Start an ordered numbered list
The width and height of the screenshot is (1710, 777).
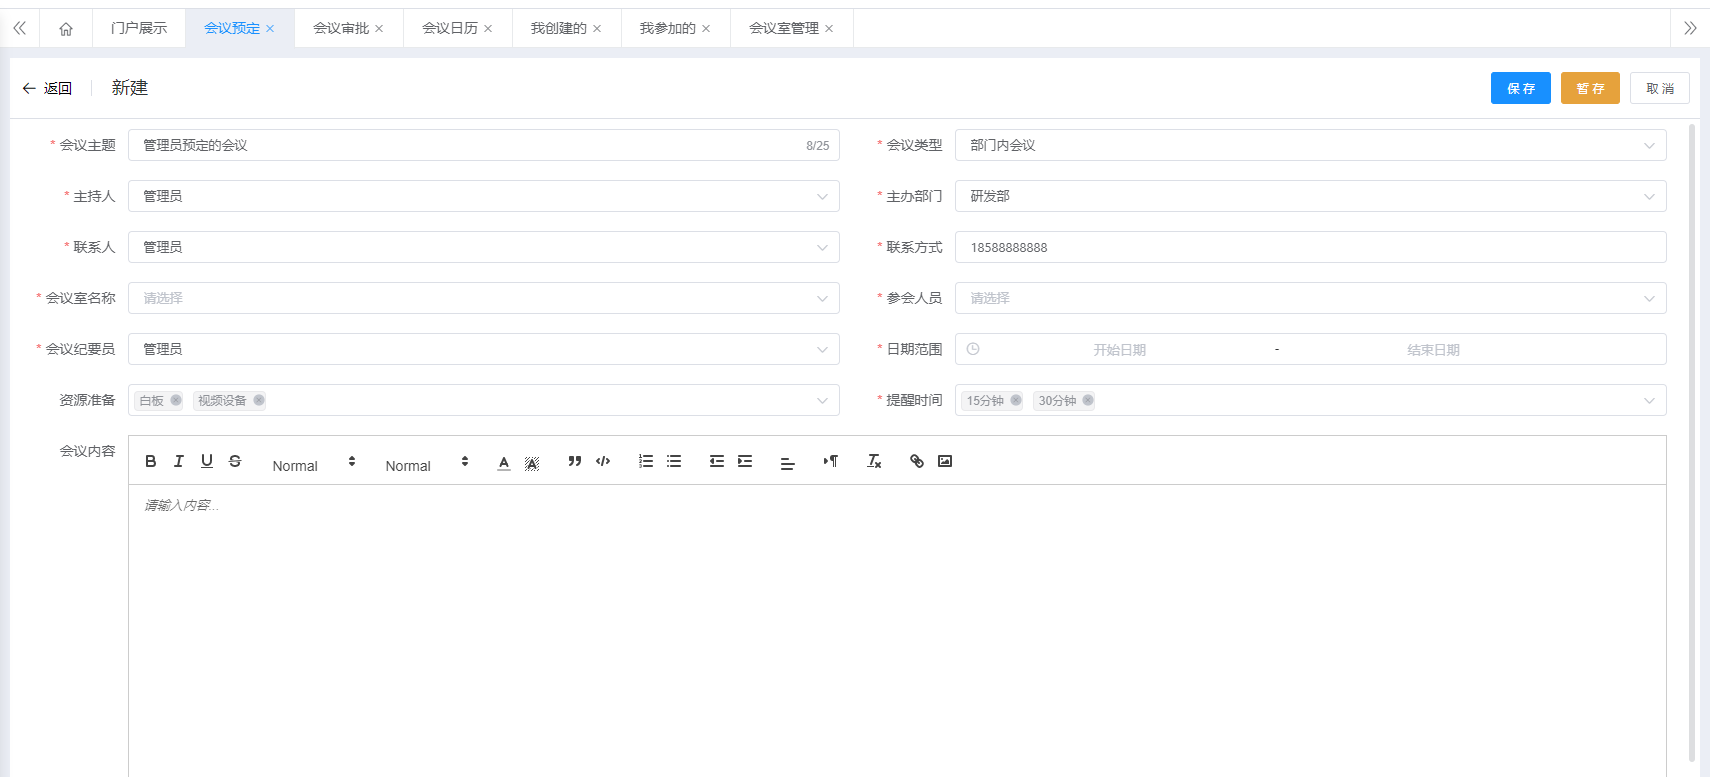point(646,461)
